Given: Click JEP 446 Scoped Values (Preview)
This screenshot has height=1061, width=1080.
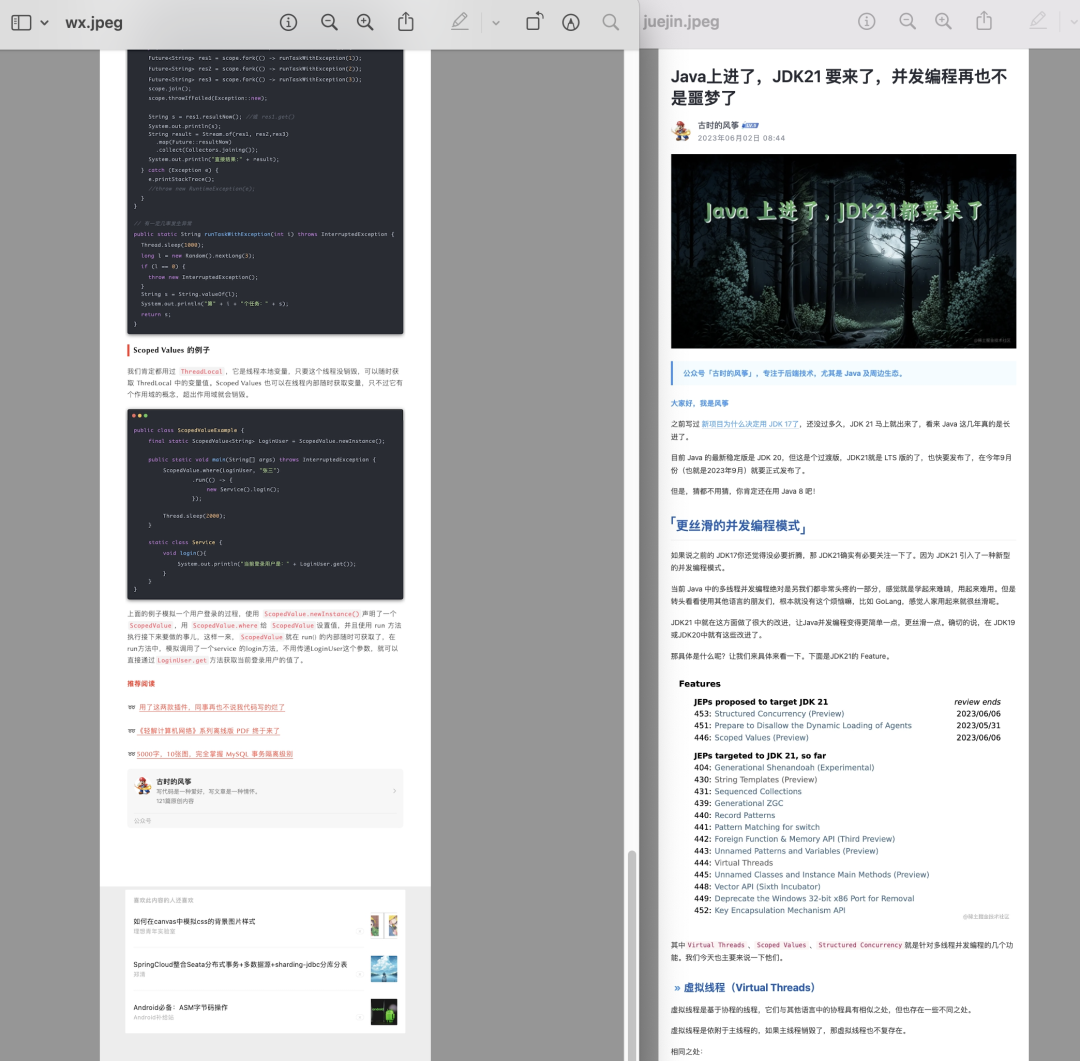Looking at the screenshot, I should (761, 738).
